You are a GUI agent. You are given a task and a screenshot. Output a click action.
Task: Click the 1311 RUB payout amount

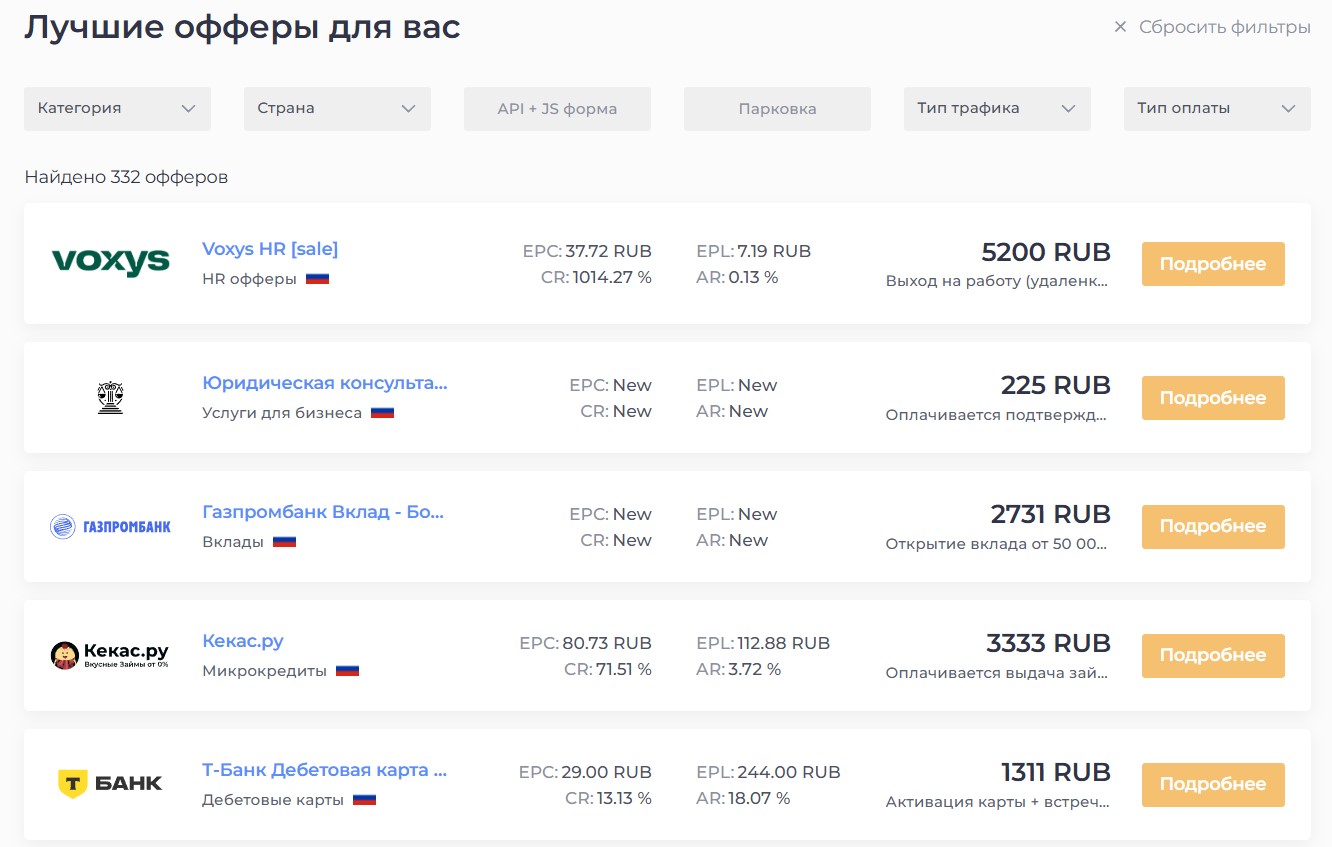pos(1056,772)
